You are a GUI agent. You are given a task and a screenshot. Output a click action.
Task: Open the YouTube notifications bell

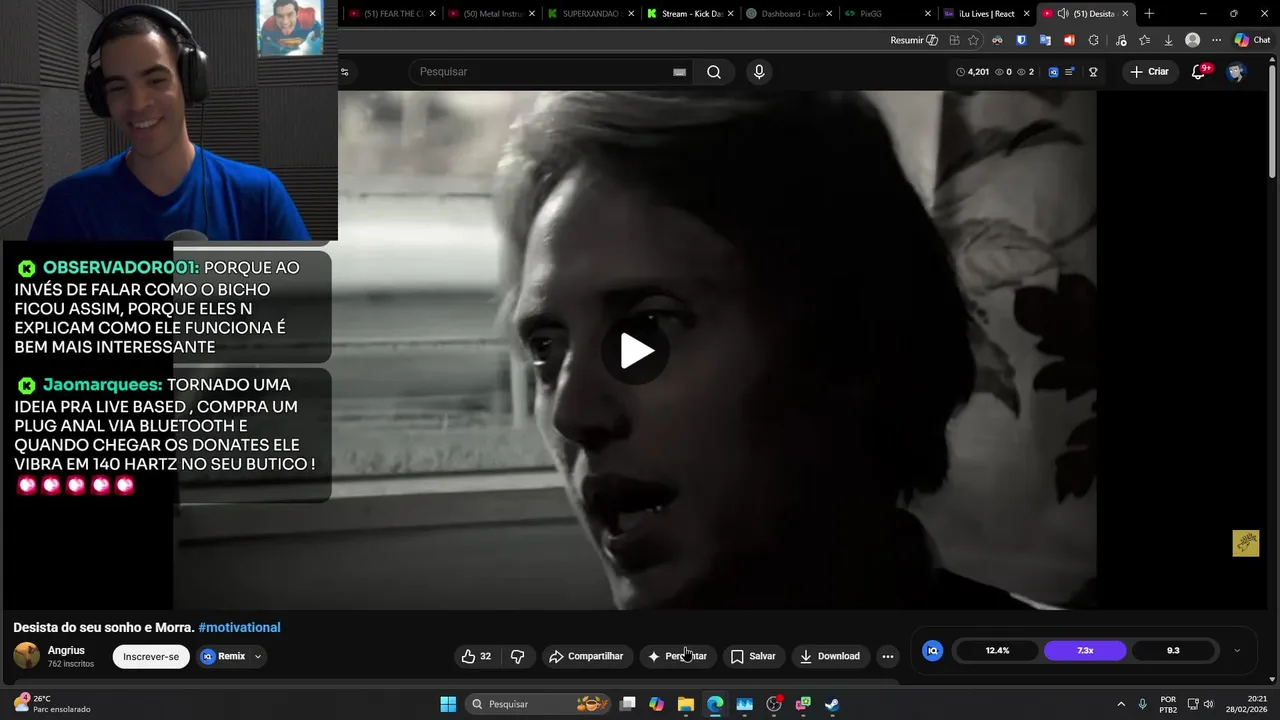click(x=1198, y=72)
